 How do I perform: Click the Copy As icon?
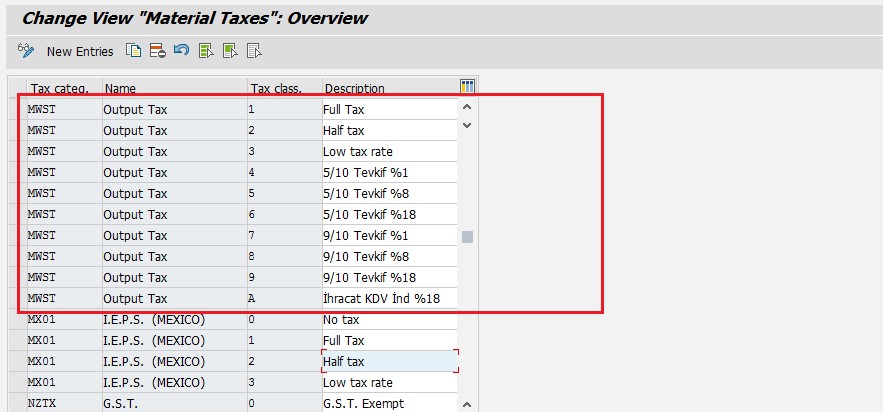133,50
